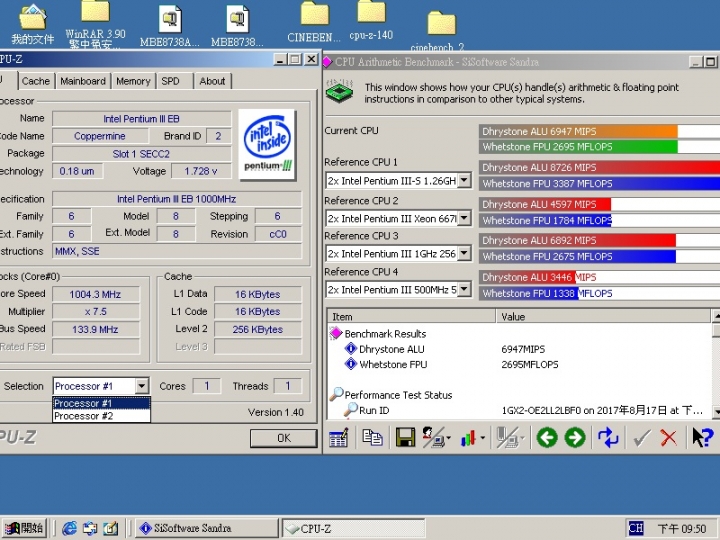Image resolution: width=720 pixels, height=540 pixels.
Task: Click the third quick launch icon
Action: tap(110, 528)
